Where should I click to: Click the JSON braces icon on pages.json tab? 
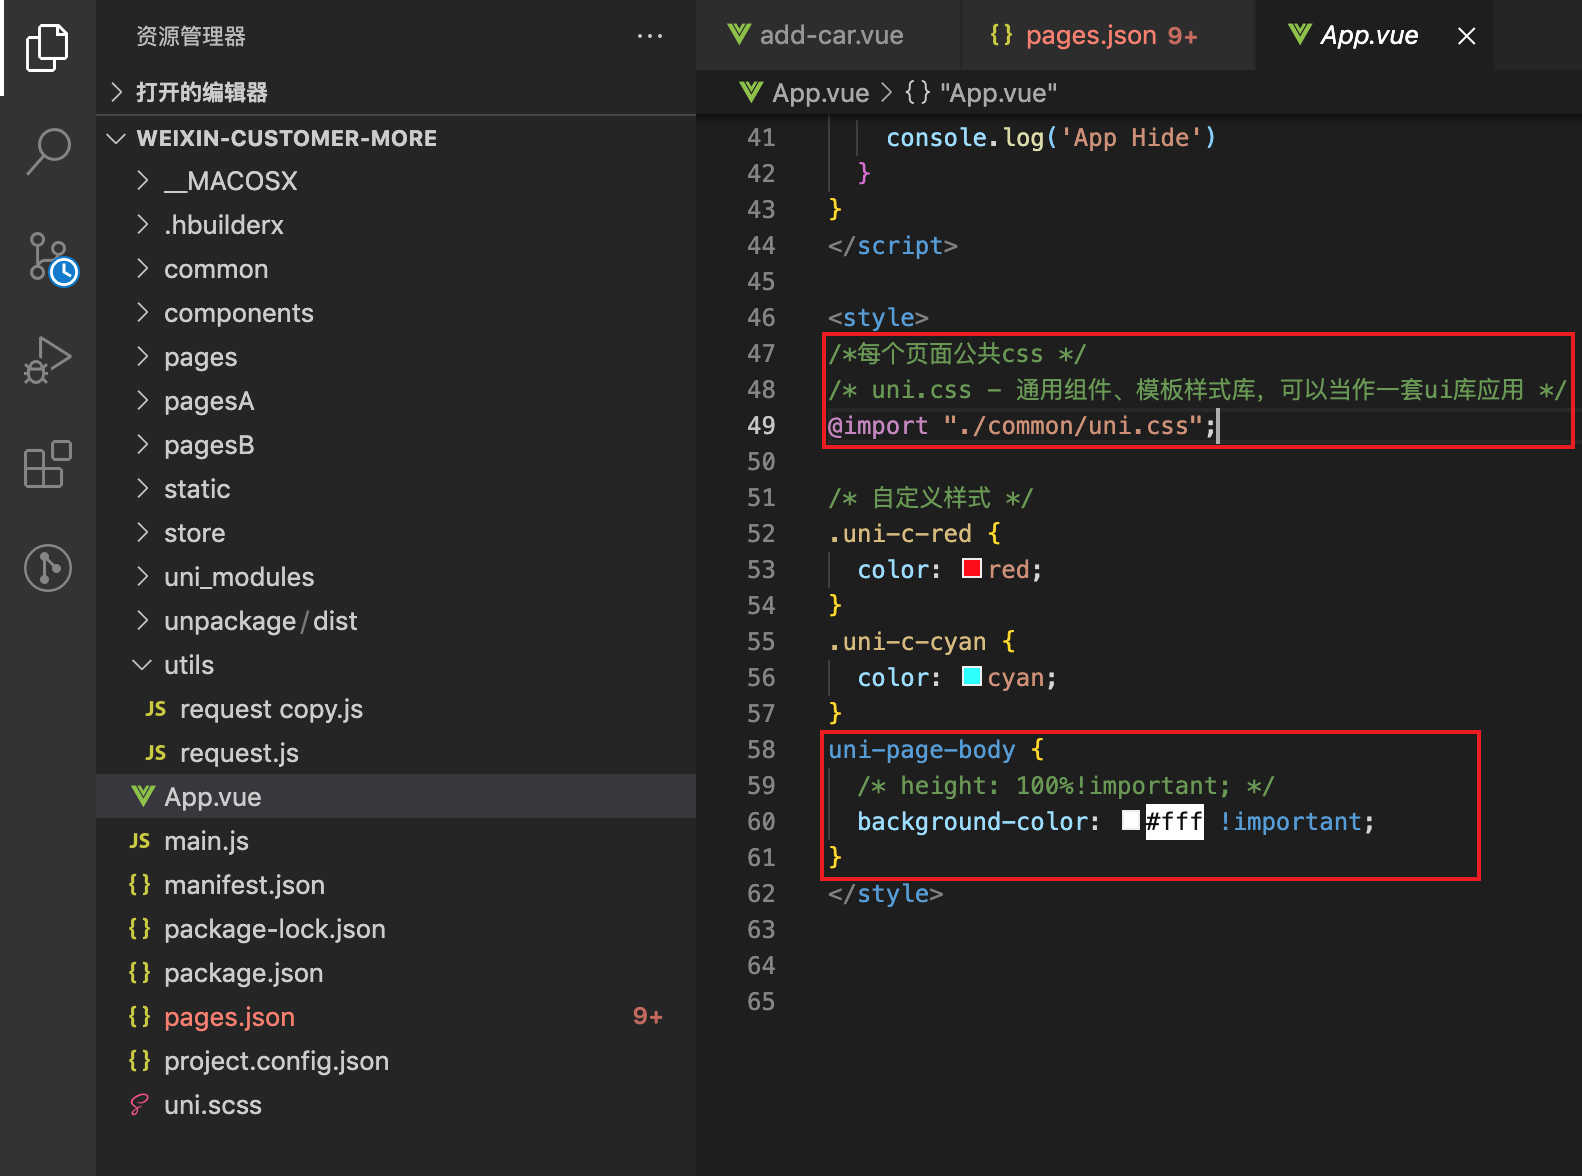(1001, 35)
